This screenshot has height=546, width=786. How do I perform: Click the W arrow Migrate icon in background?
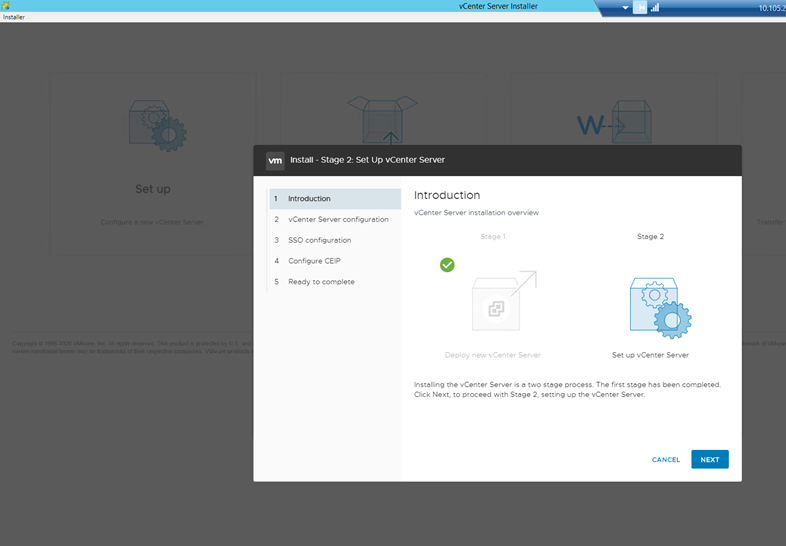click(614, 122)
